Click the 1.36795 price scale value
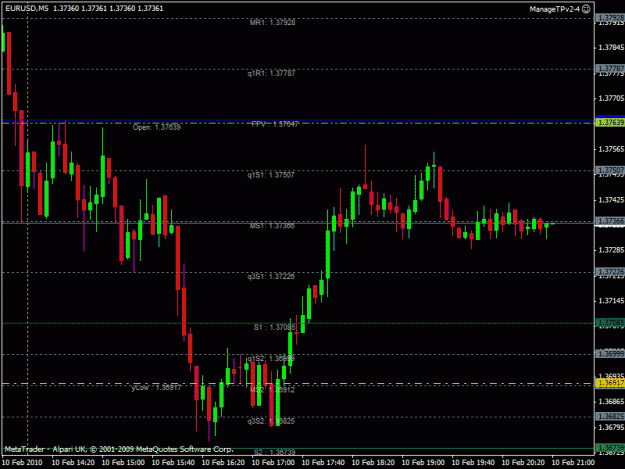 [x=611, y=427]
